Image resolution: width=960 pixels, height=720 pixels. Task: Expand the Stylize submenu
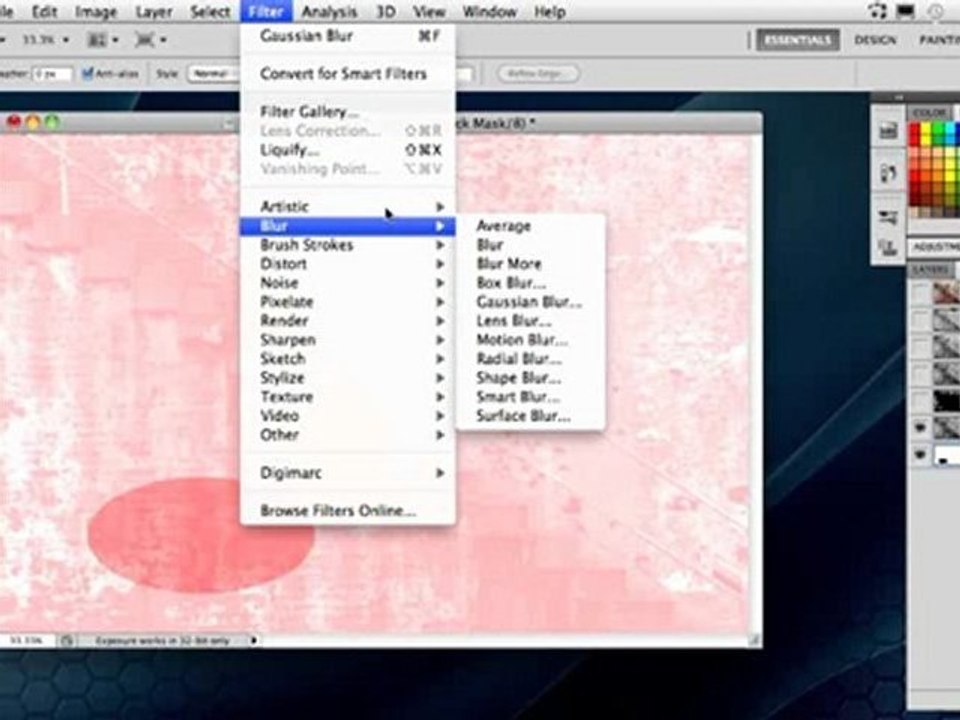tap(348, 378)
